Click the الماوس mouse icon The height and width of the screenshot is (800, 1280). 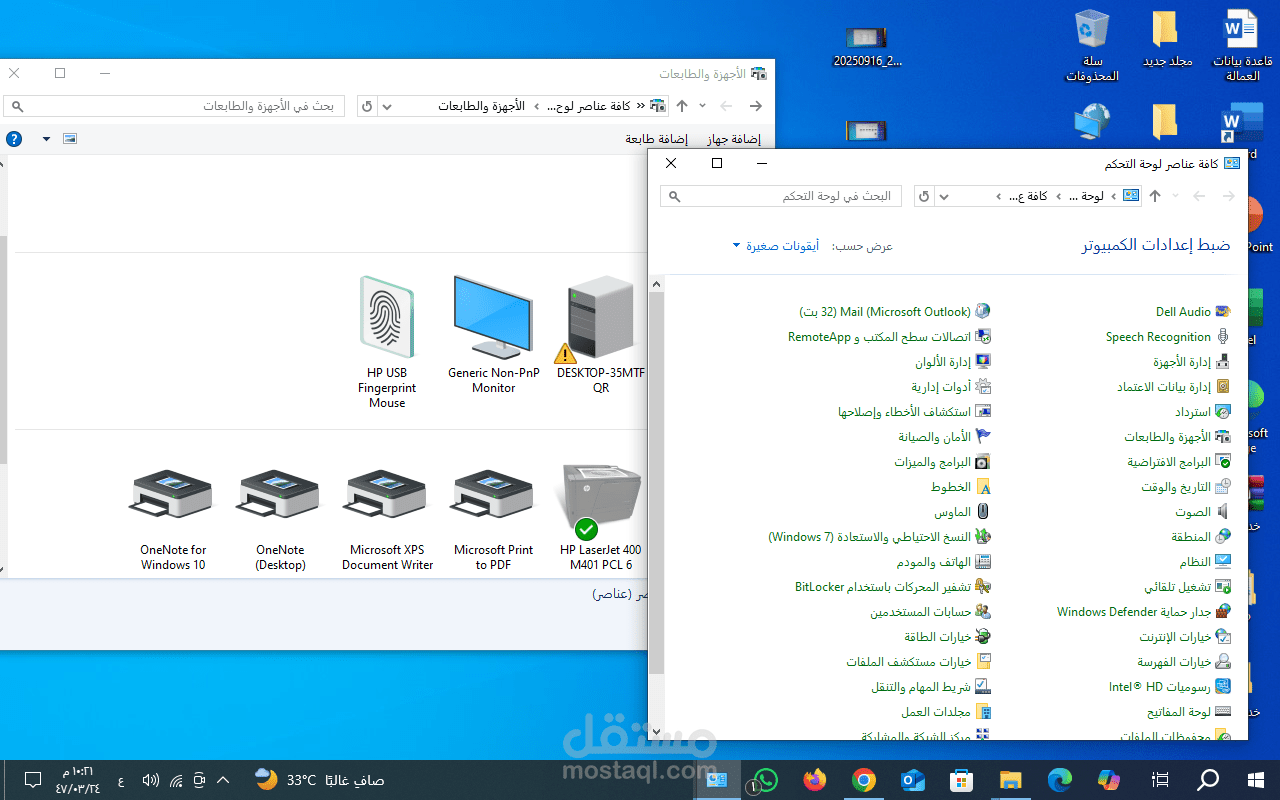[x=983, y=512]
